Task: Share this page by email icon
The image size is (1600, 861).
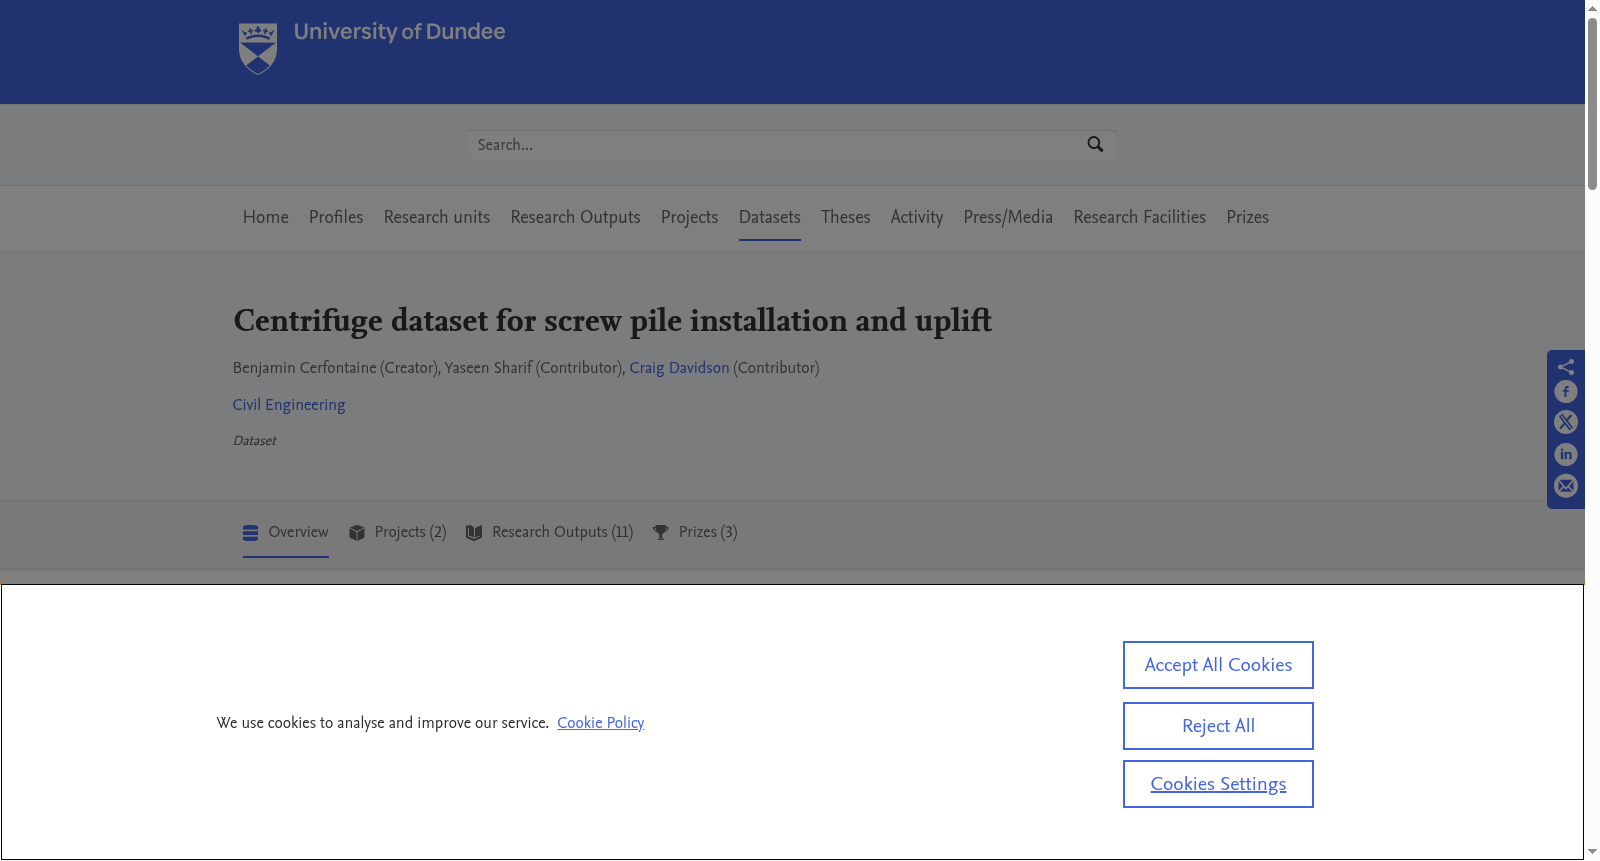Action: click(x=1566, y=486)
